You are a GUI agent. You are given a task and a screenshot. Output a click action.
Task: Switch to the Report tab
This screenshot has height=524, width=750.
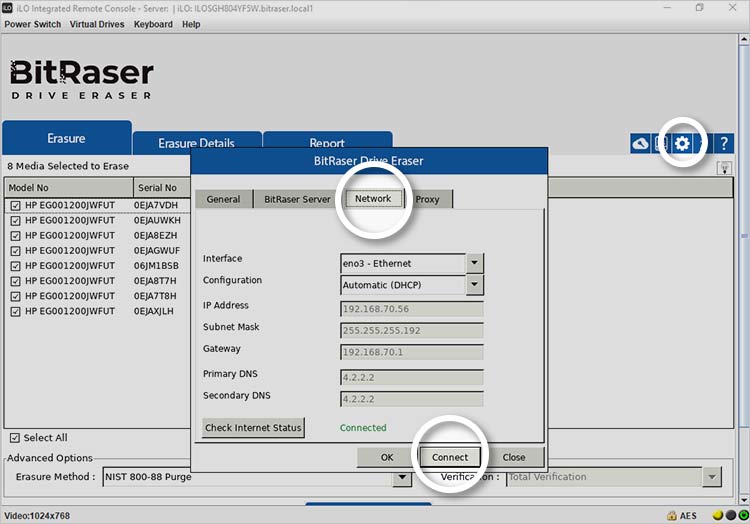[x=327, y=142]
